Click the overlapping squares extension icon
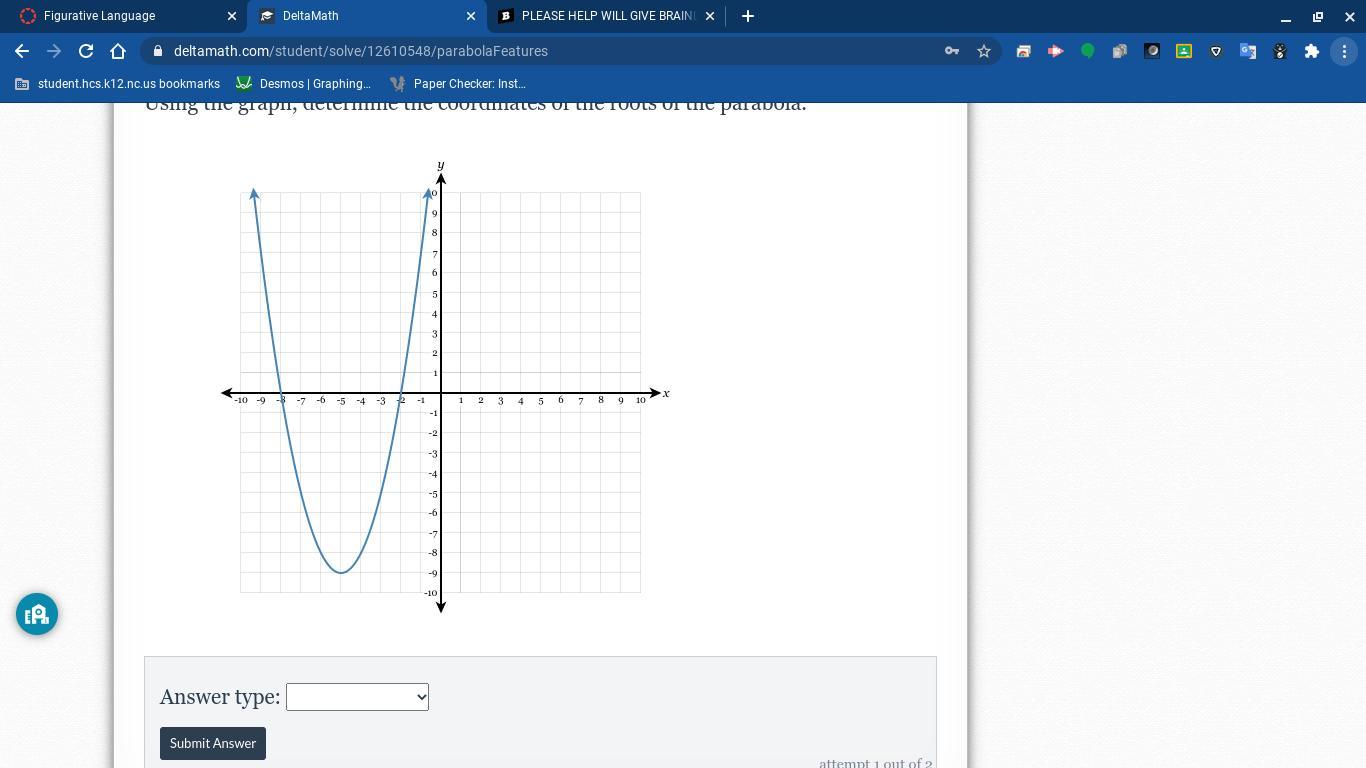The image size is (1366, 768). (x=1120, y=51)
